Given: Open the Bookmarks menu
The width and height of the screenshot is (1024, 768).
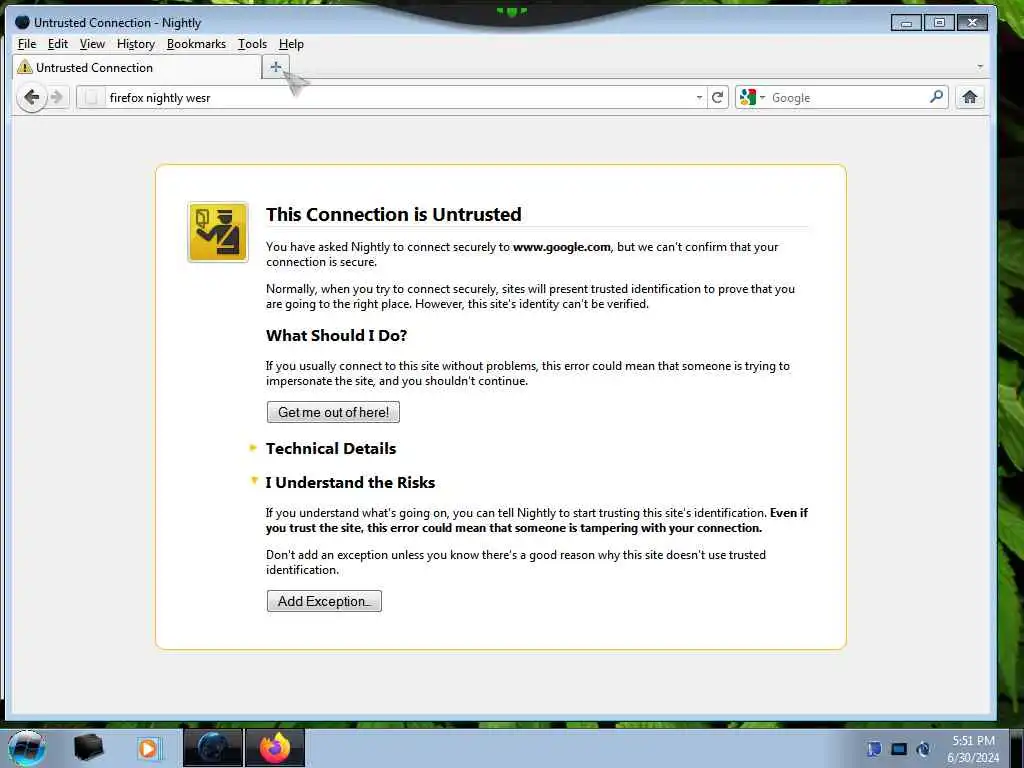Looking at the screenshot, I should tap(196, 44).
